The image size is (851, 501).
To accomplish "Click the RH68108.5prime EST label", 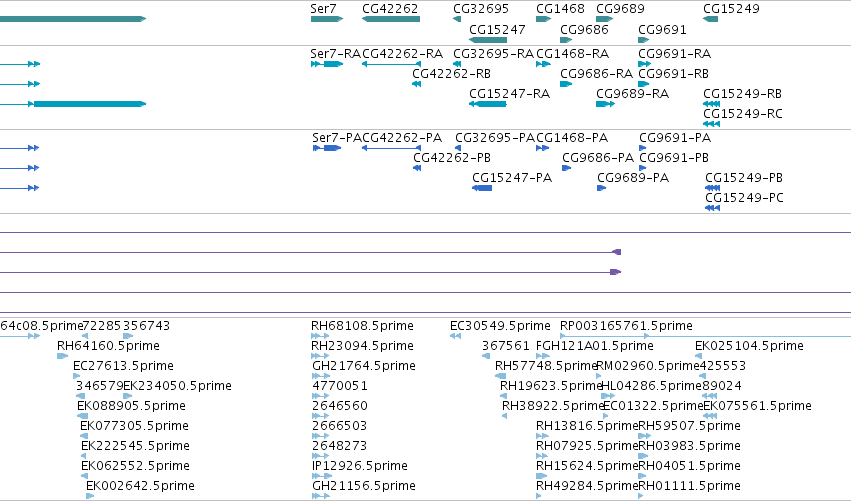I will 362,326.
